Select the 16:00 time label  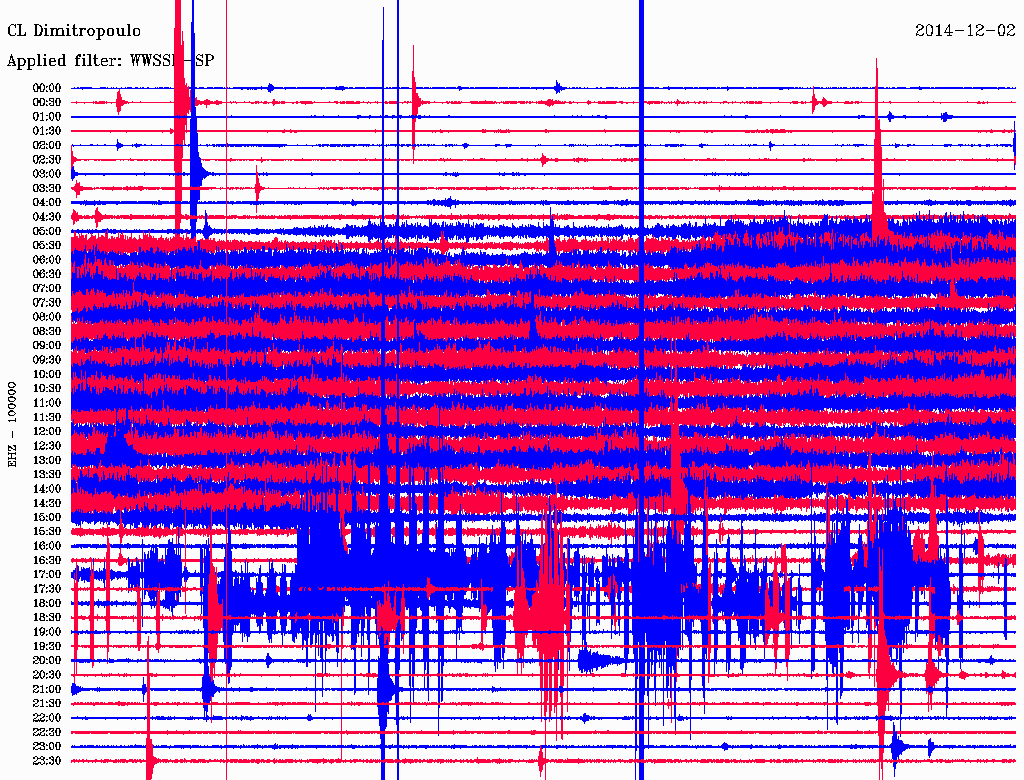47,545
